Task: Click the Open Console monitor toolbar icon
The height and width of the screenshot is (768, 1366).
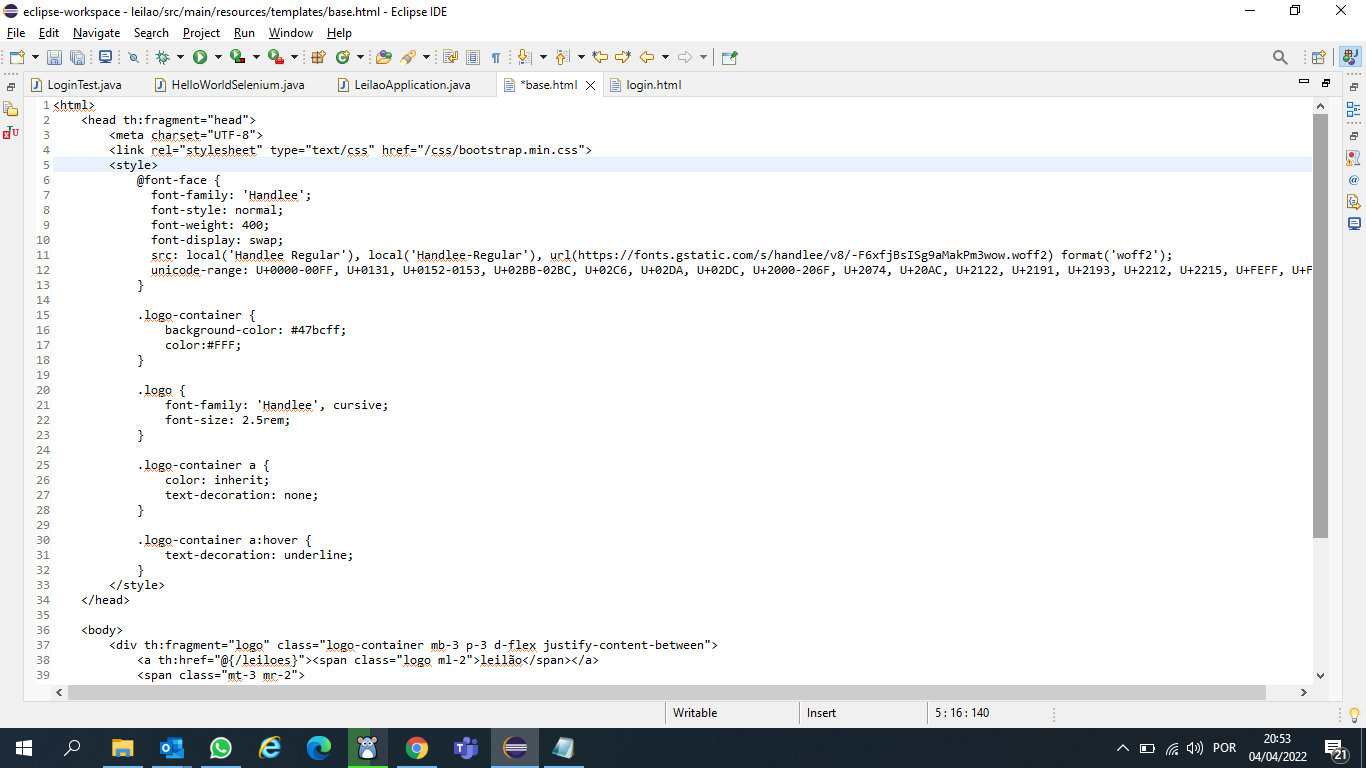Action: click(105, 57)
